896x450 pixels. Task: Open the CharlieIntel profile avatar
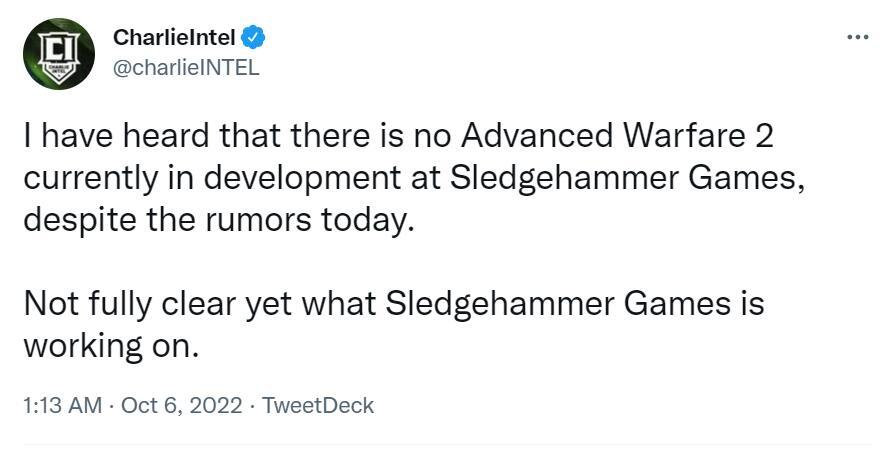[59, 53]
